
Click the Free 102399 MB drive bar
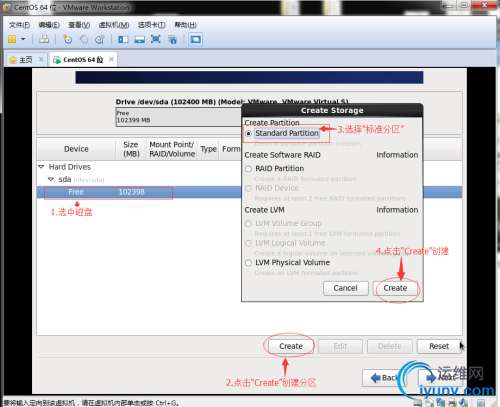pyautogui.click(x=178, y=117)
